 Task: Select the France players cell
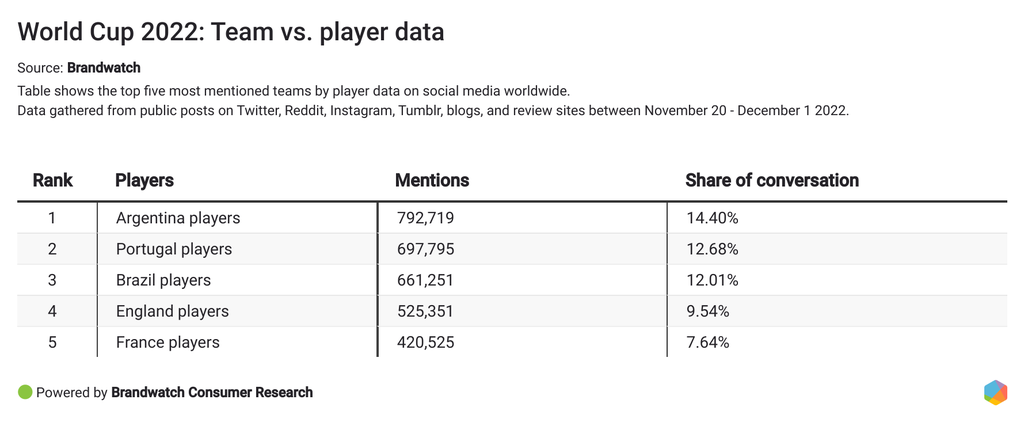(168, 342)
